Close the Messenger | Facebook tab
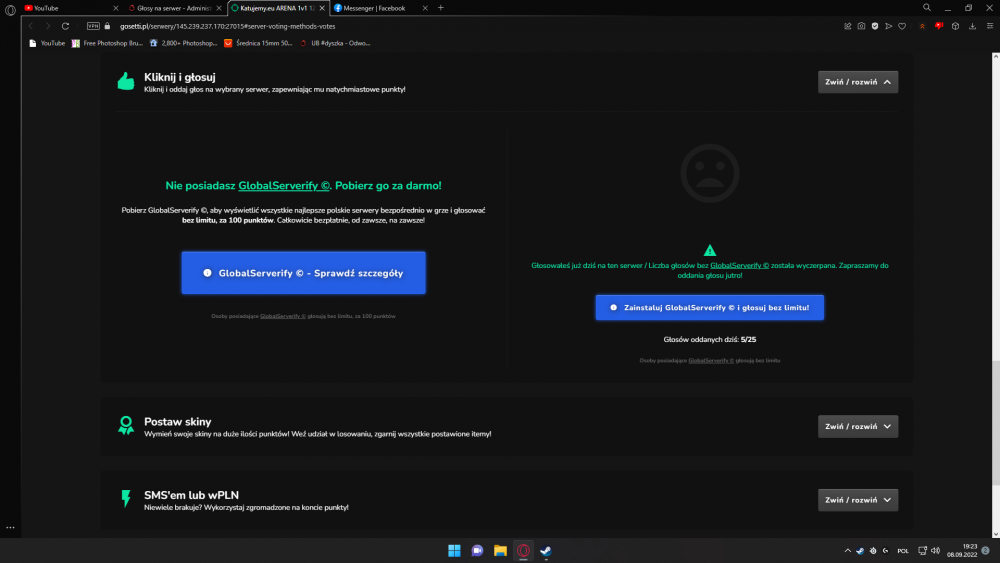This screenshot has height=563, width=1000. pyautogui.click(x=425, y=8)
